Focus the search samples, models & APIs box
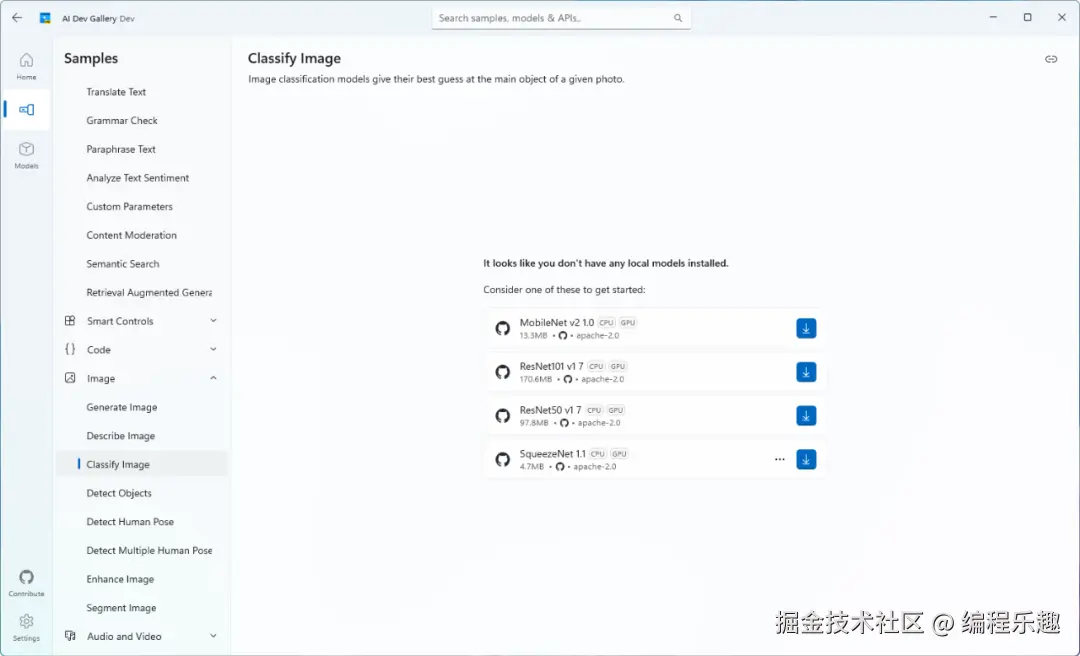The image size is (1080, 656). pyautogui.click(x=561, y=18)
